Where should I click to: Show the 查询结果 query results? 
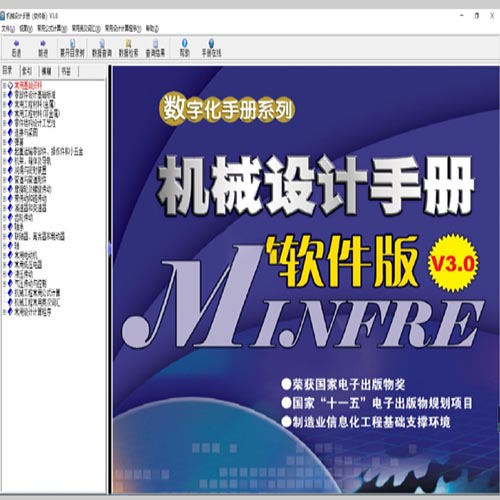pyautogui.click(x=155, y=48)
